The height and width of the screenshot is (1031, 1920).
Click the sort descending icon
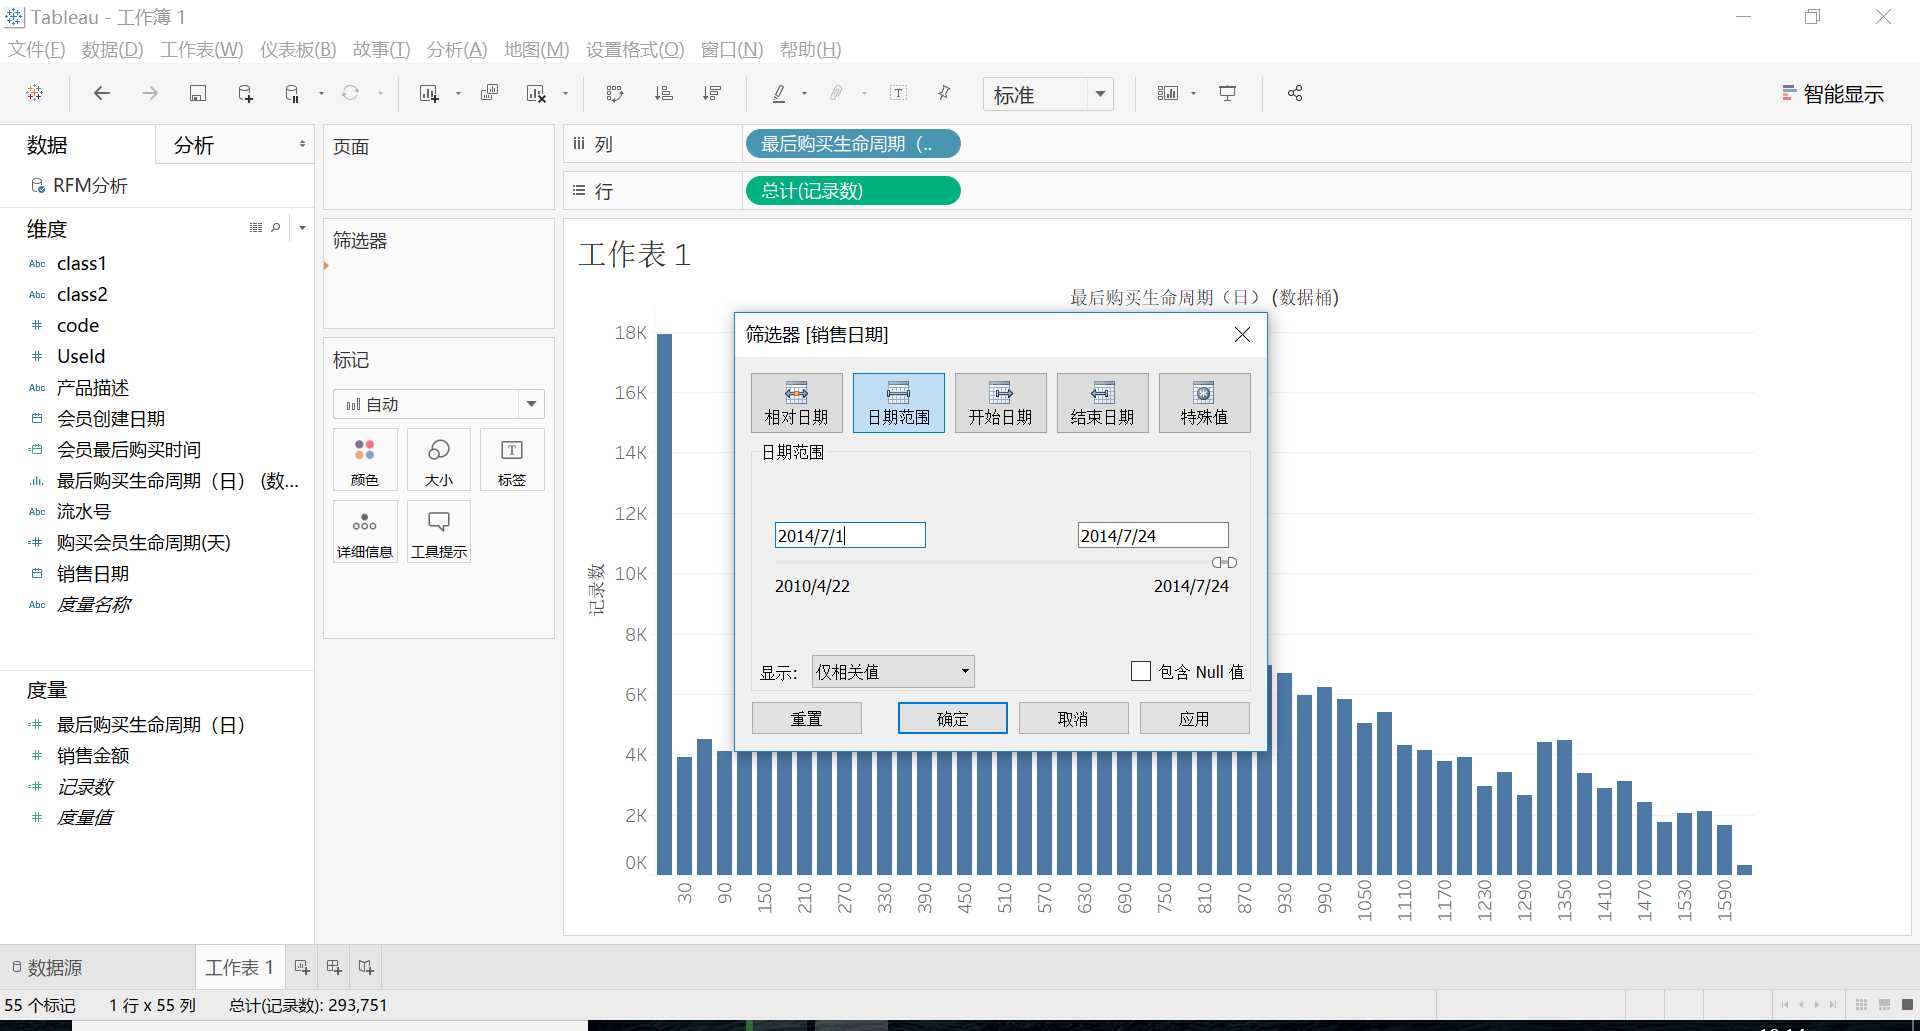click(x=712, y=93)
